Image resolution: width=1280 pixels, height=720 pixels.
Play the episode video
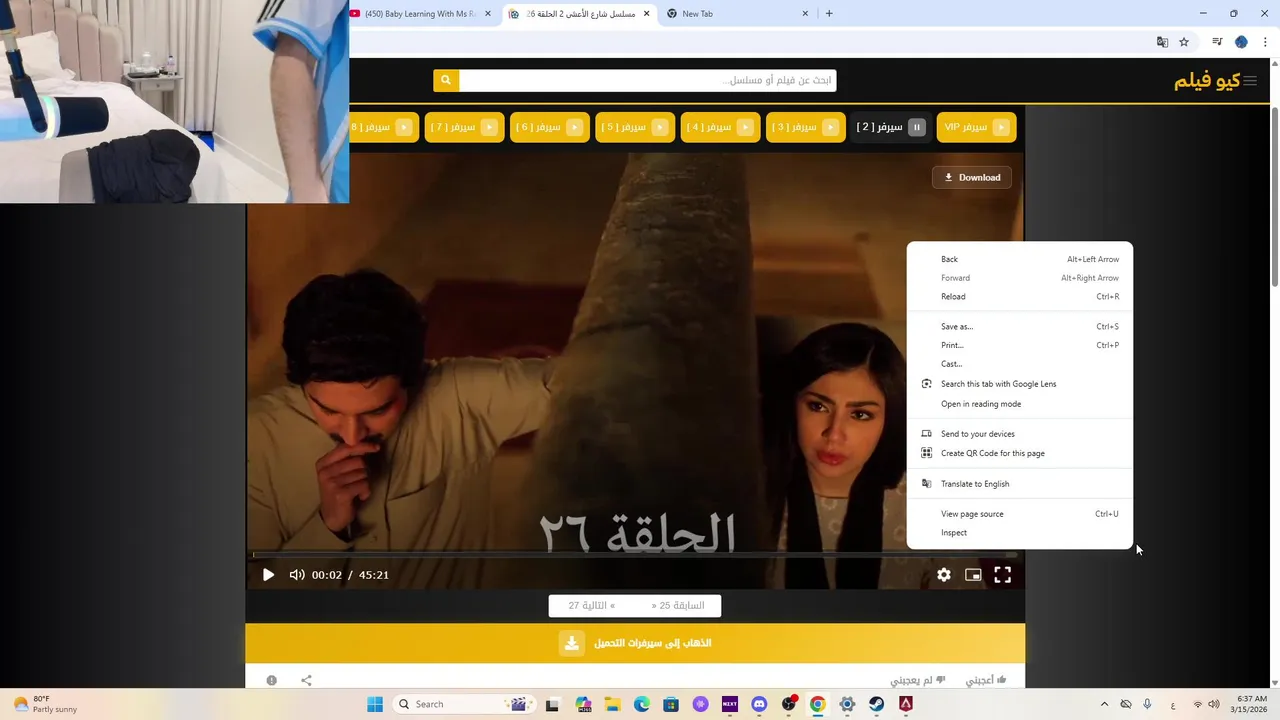click(x=268, y=575)
